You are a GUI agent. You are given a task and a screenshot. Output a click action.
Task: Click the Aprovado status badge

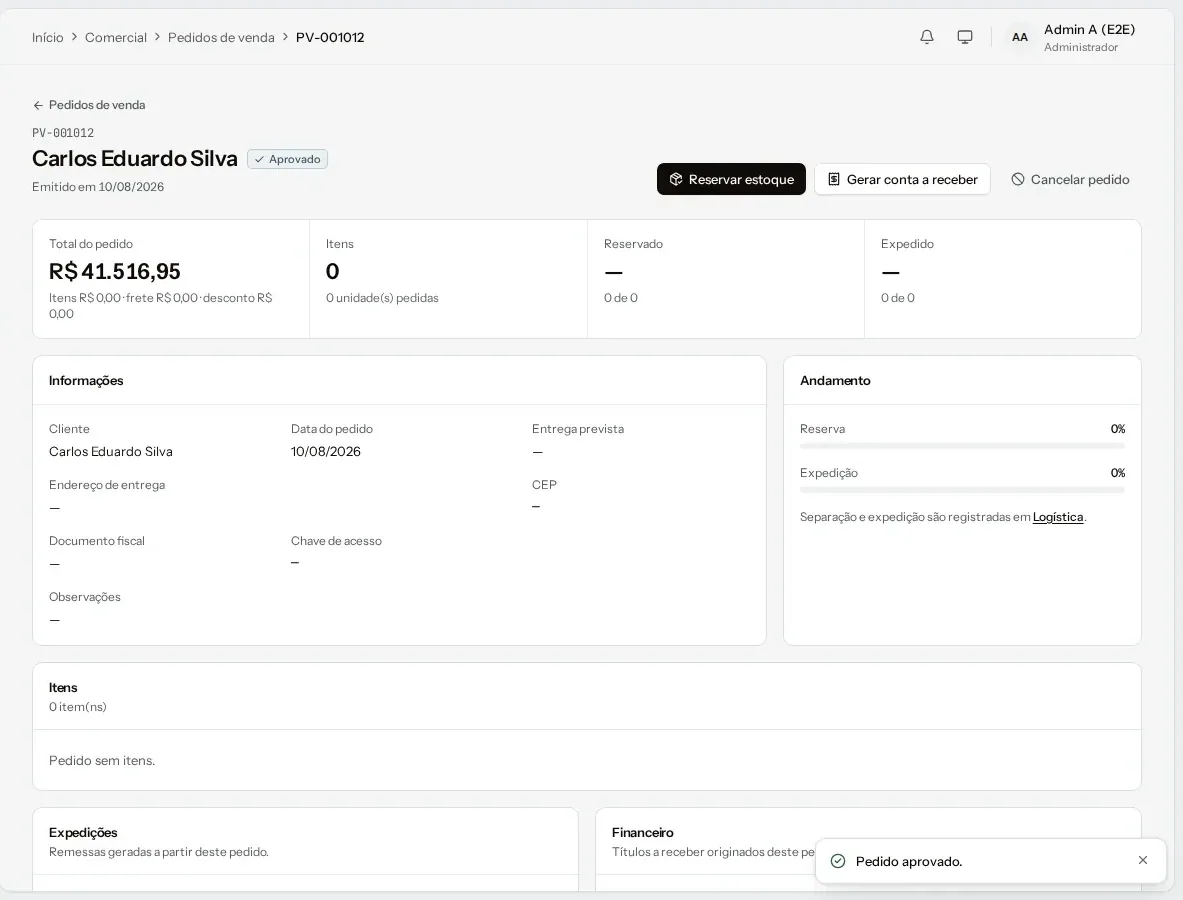click(287, 159)
